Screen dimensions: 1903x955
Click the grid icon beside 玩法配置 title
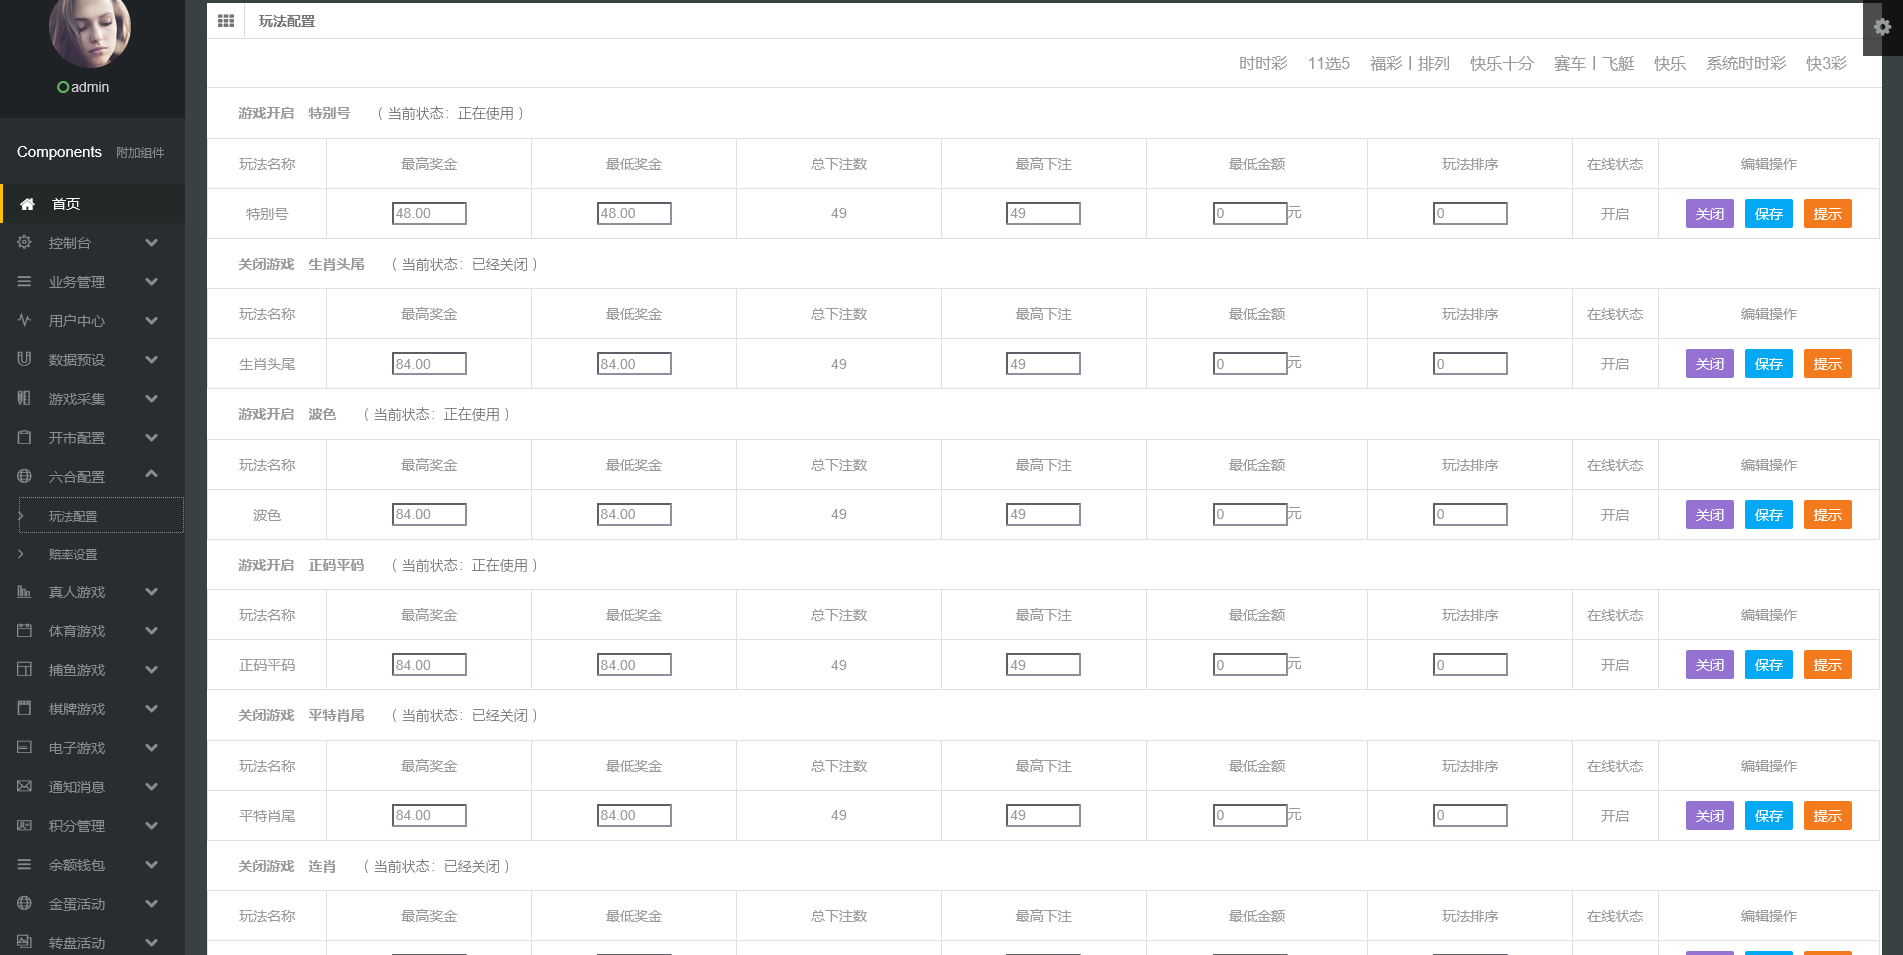click(226, 21)
